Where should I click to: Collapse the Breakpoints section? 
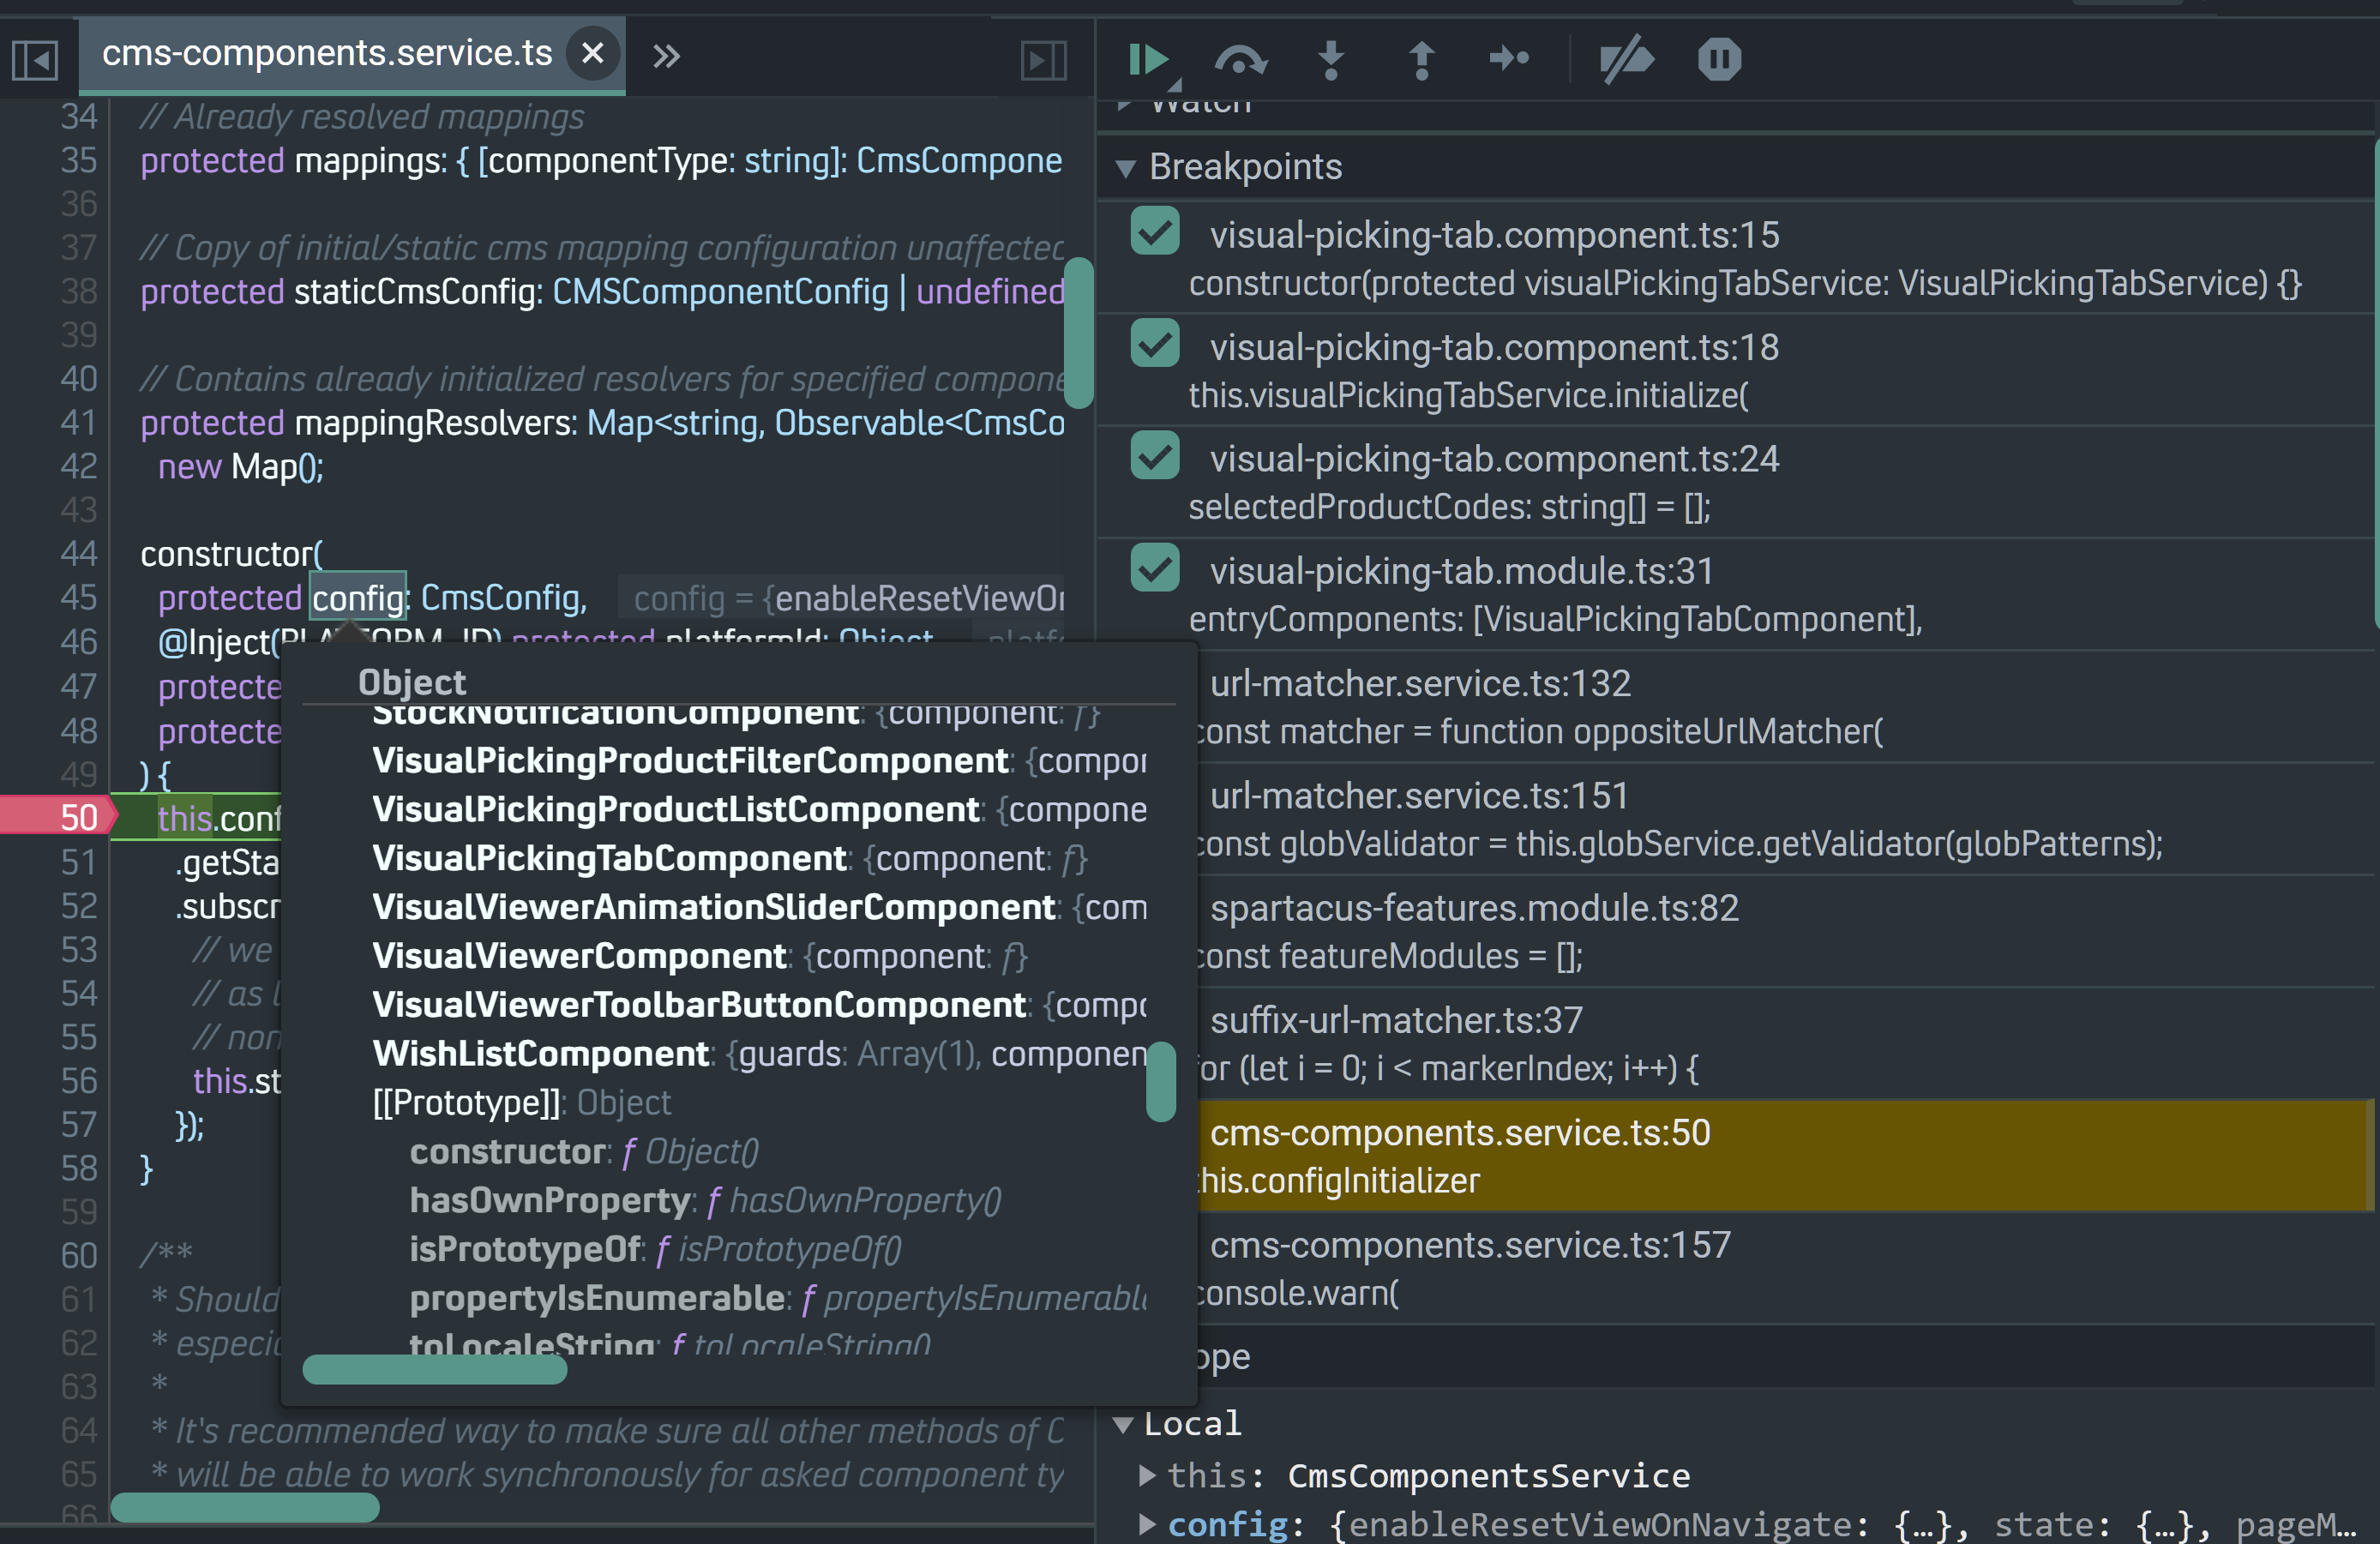click(x=1126, y=167)
